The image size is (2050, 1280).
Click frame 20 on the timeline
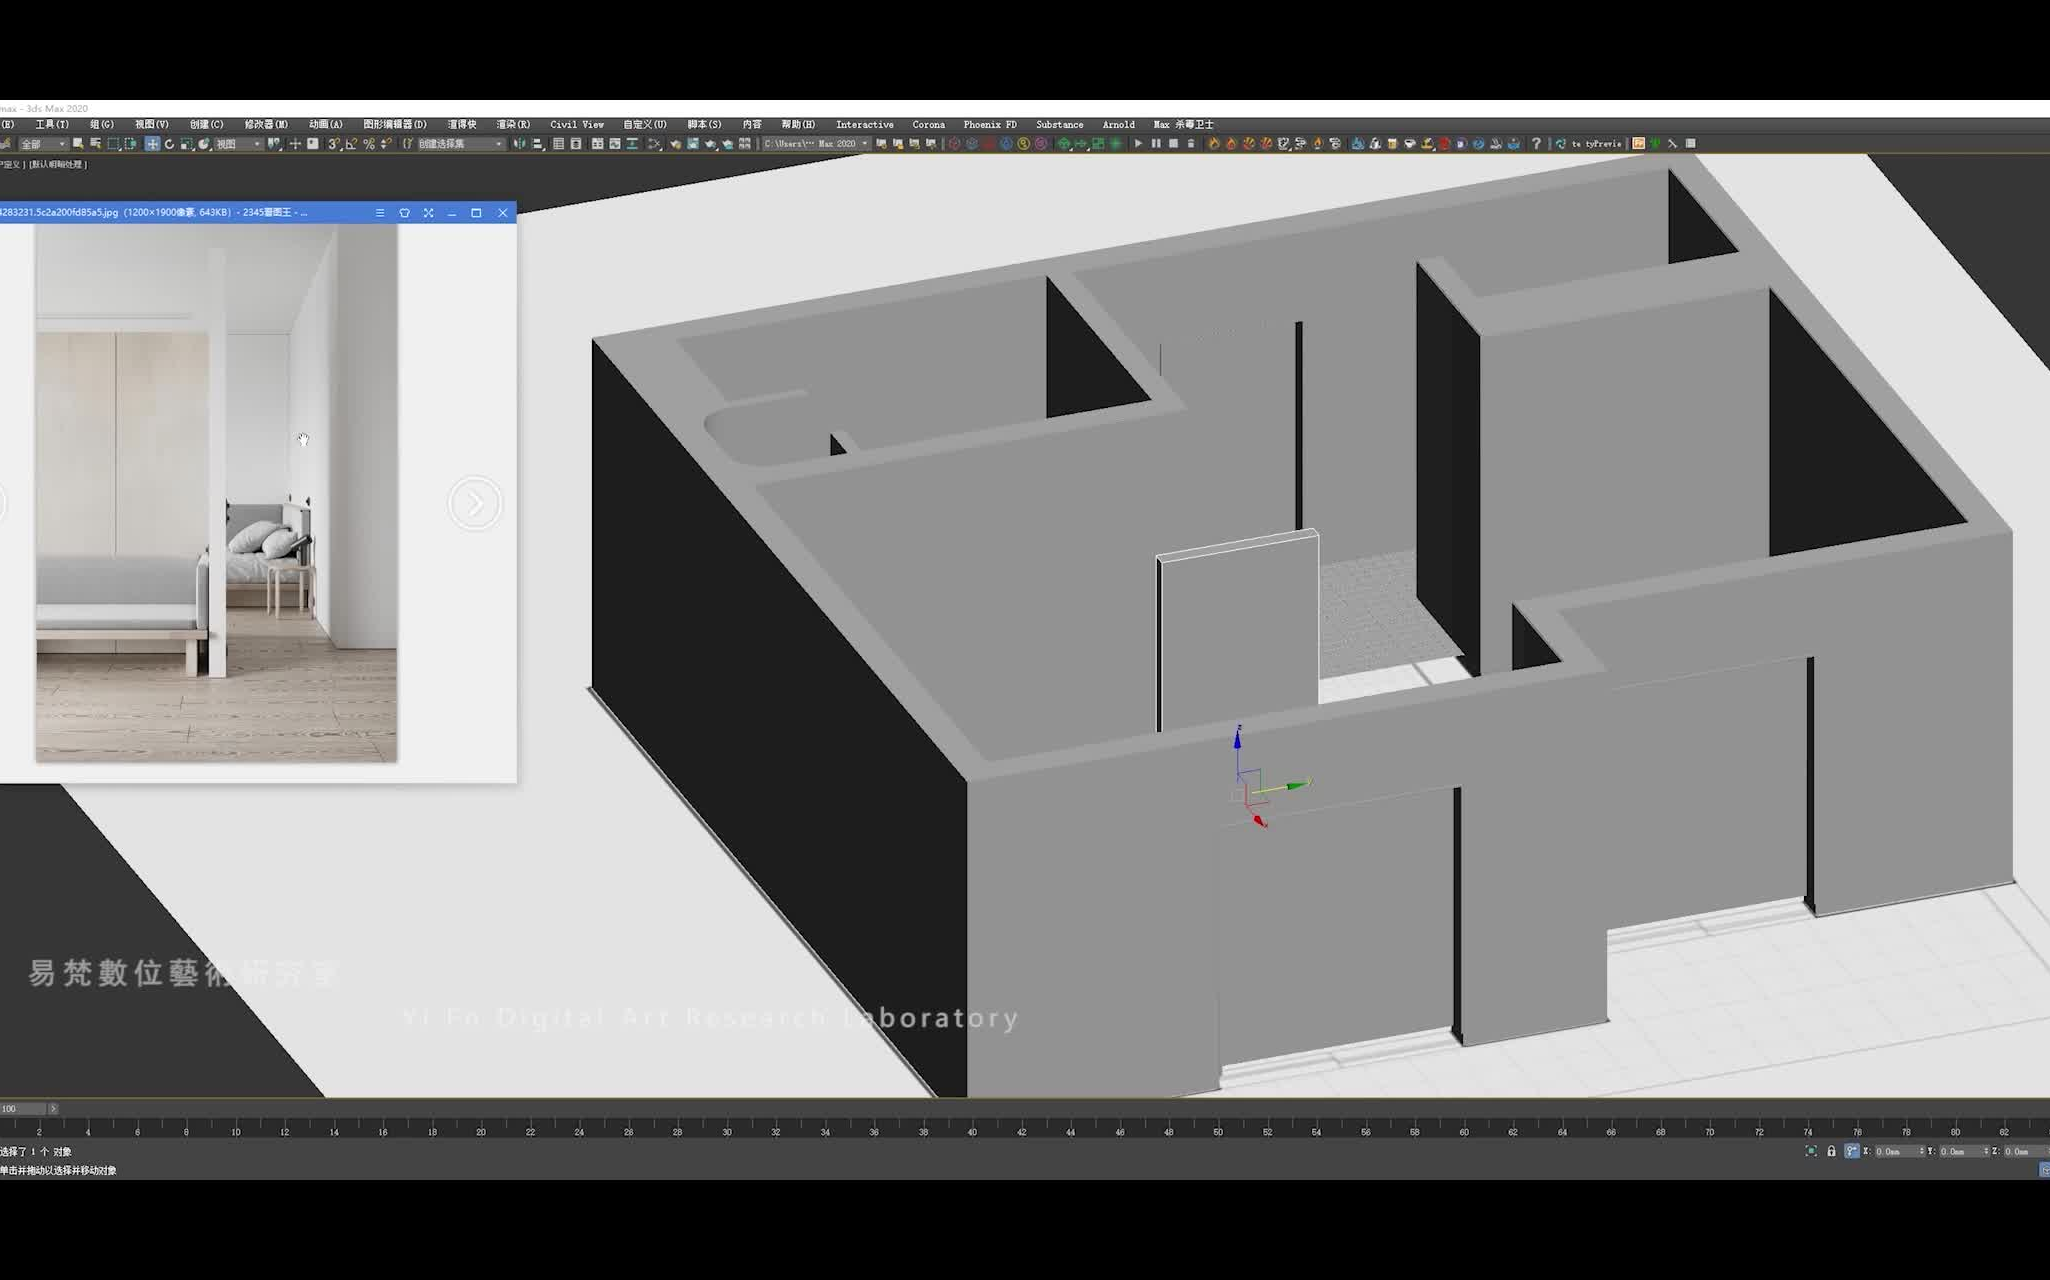click(481, 1130)
